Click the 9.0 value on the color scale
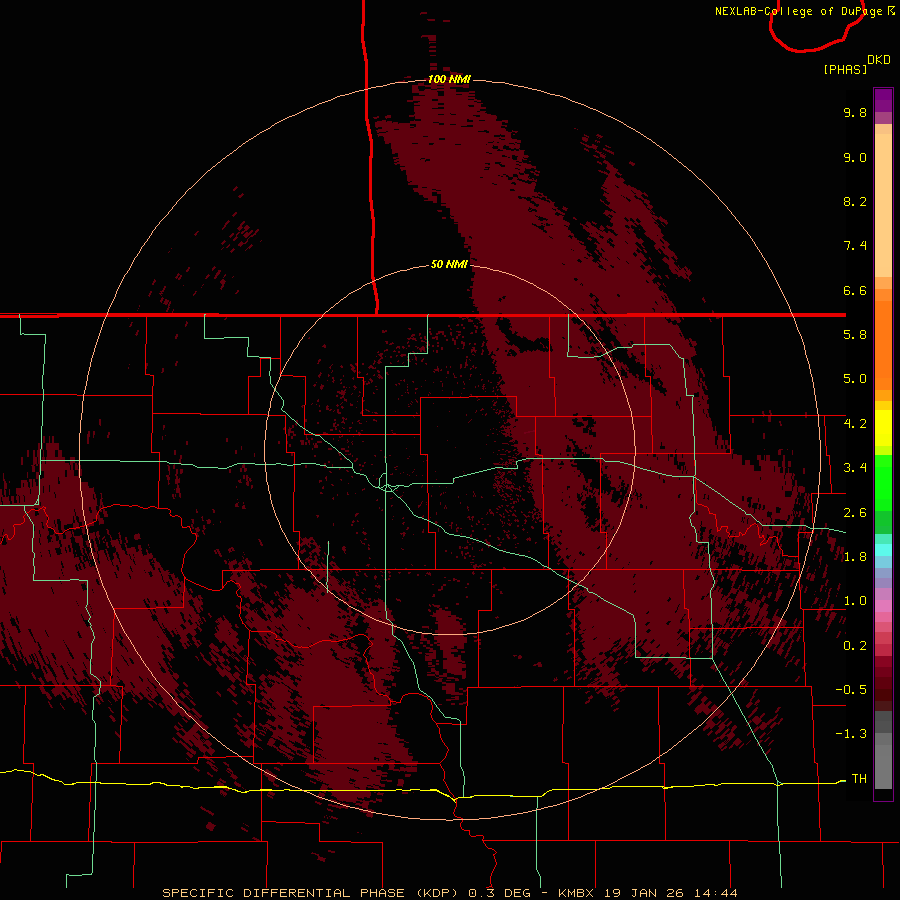This screenshot has width=900, height=900. coord(855,157)
